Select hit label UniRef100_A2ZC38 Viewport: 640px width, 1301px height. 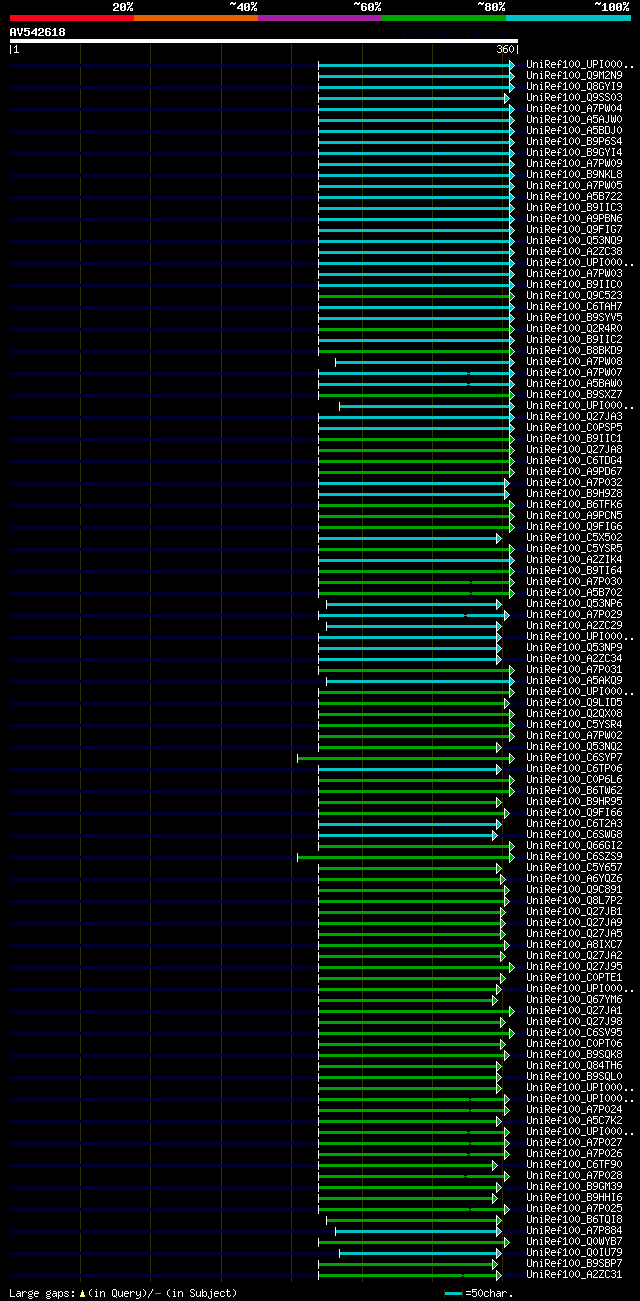574,251
